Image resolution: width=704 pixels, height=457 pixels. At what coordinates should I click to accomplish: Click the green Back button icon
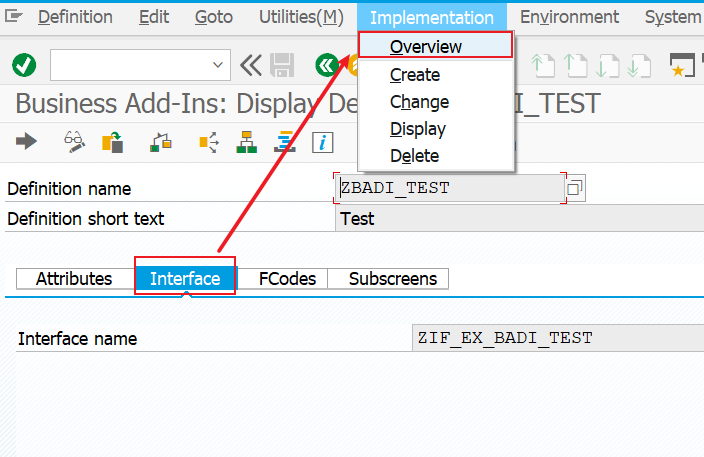pyautogui.click(x=326, y=66)
